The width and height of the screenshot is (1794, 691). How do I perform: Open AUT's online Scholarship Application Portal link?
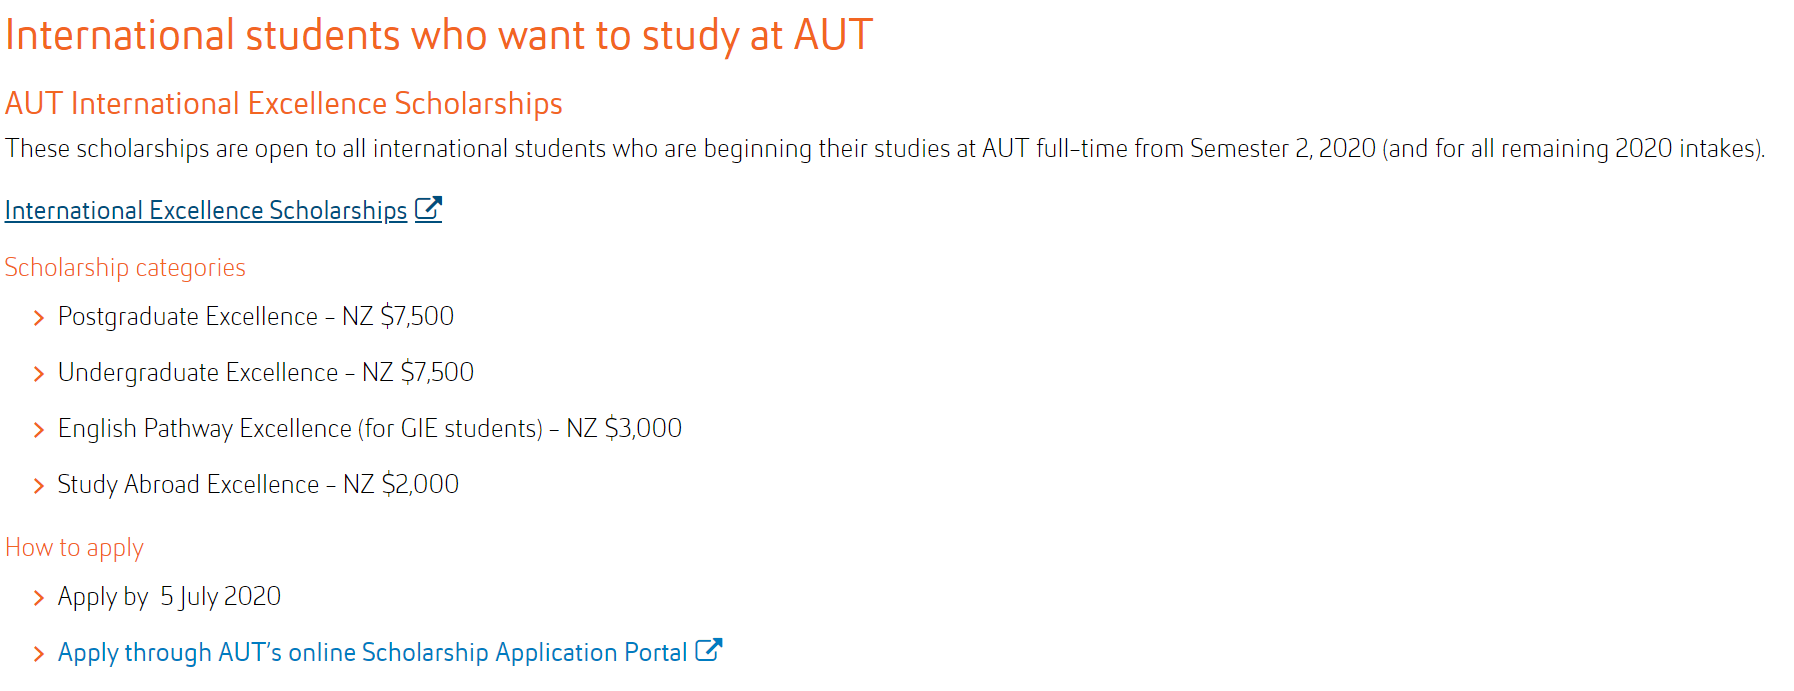point(372,652)
